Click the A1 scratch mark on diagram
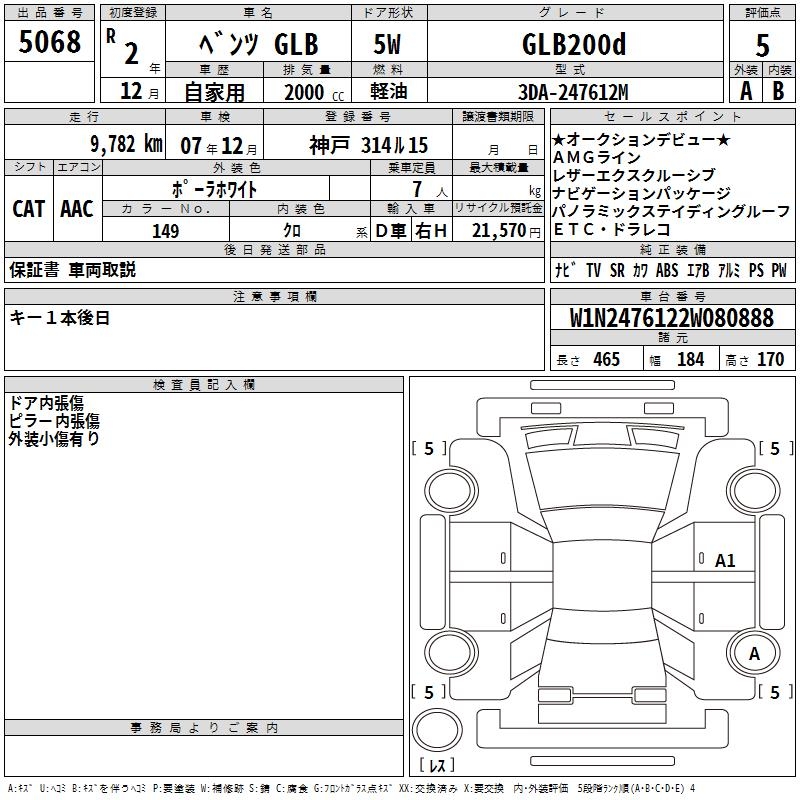This screenshot has height=800, width=800. click(x=725, y=561)
